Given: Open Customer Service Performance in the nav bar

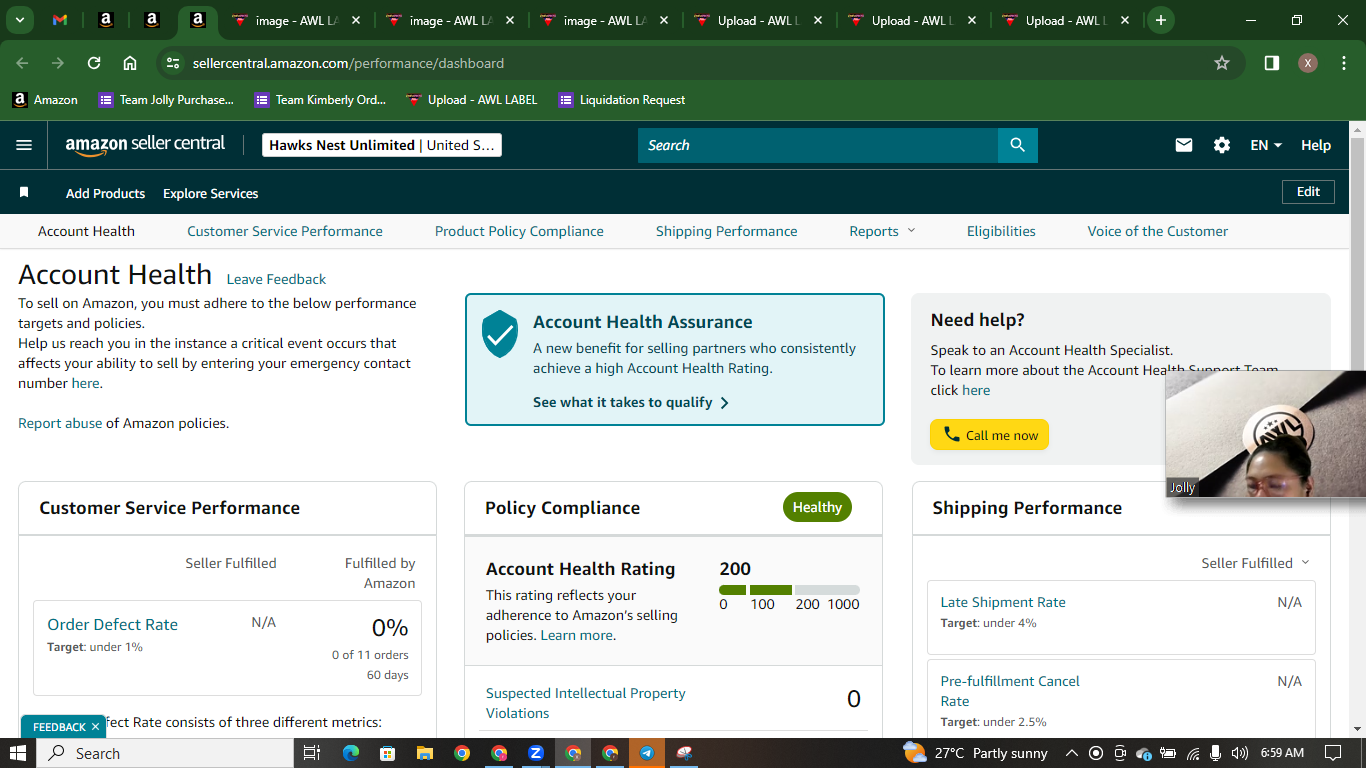Looking at the screenshot, I should (285, 231).
